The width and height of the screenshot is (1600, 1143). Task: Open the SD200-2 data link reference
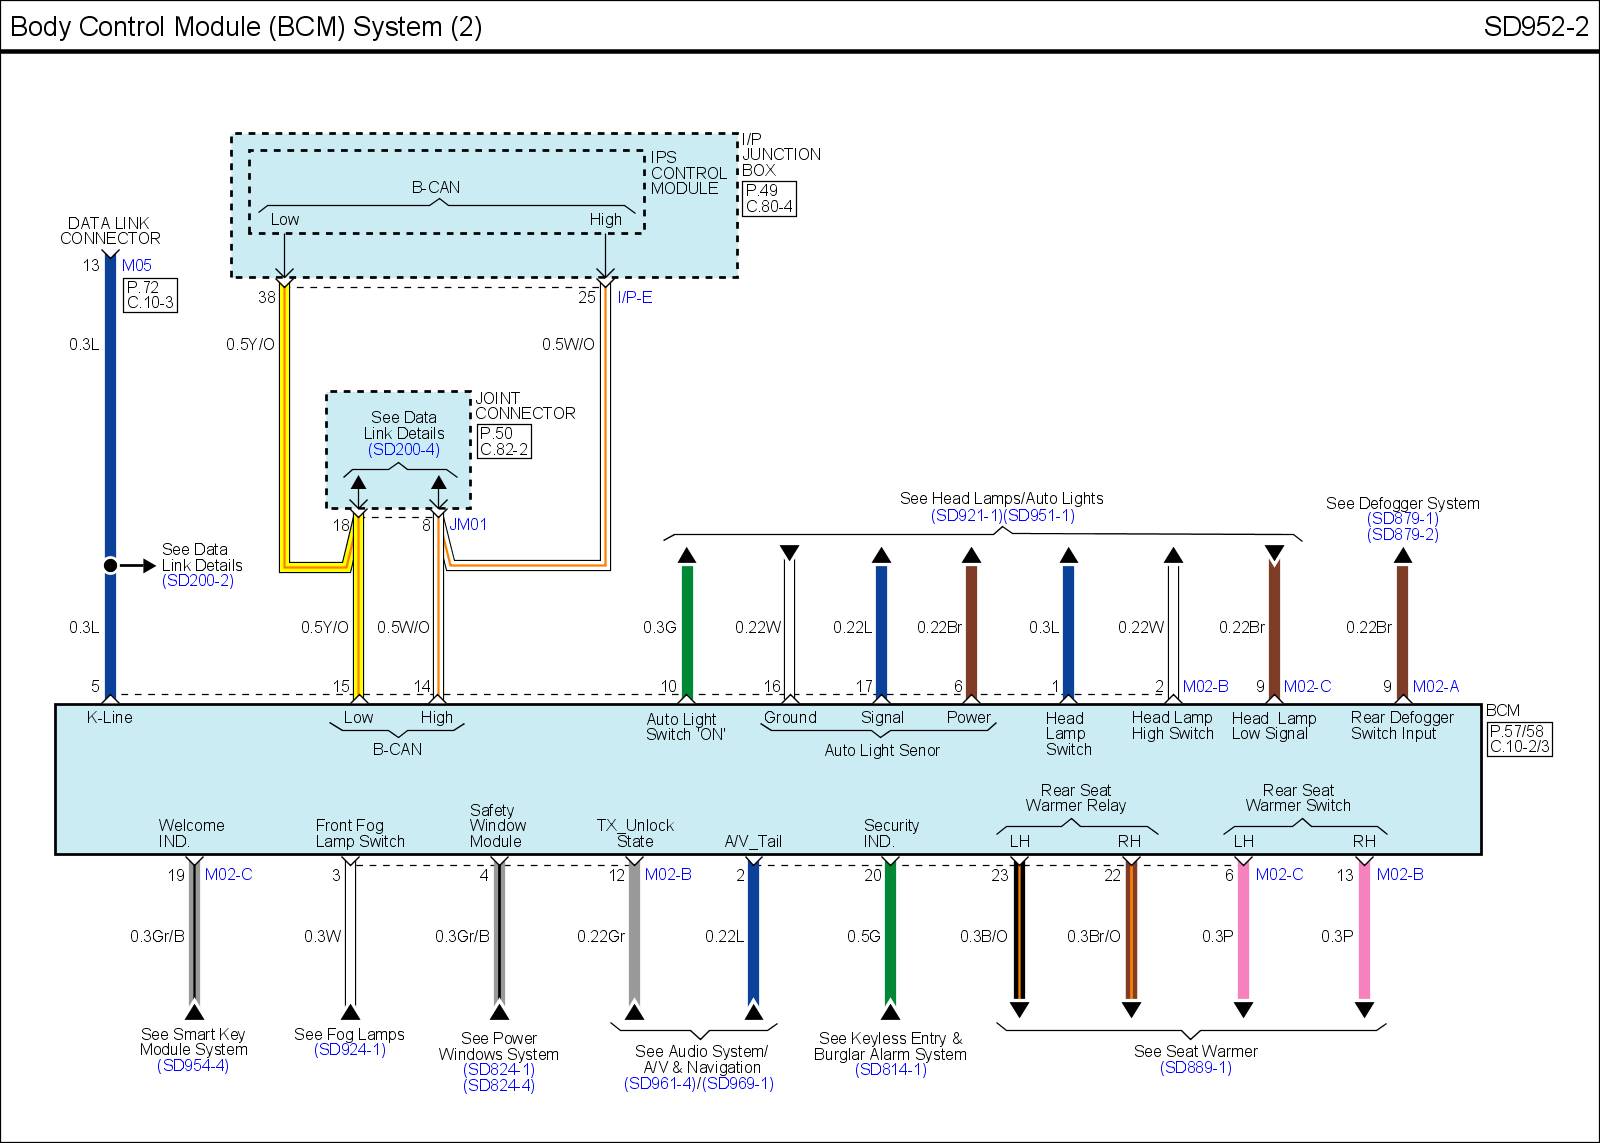tap(197, 581)
